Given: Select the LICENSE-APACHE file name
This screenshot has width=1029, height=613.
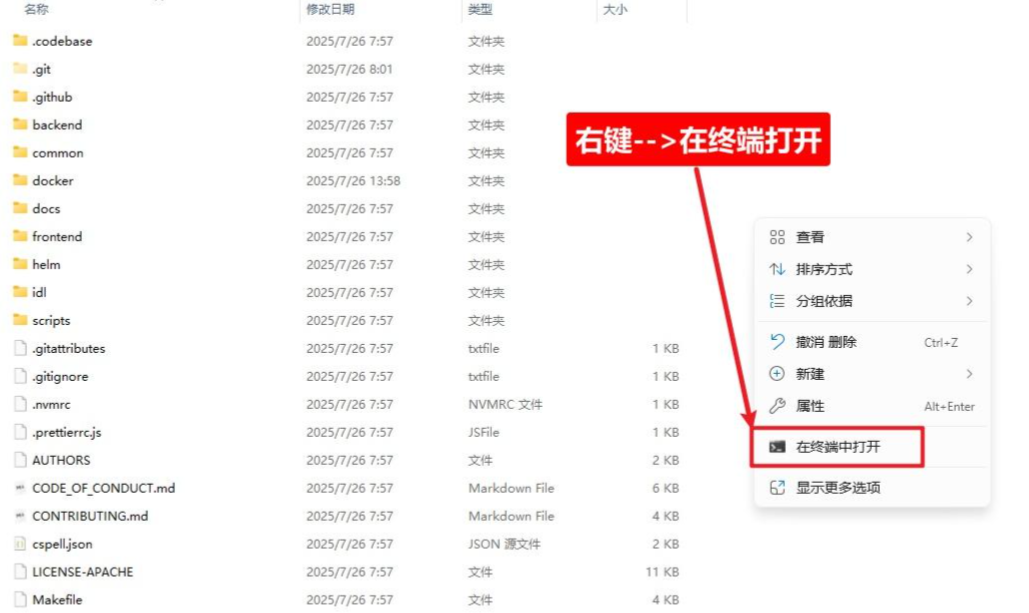Looking at the screenshot, I should (83, 572).
